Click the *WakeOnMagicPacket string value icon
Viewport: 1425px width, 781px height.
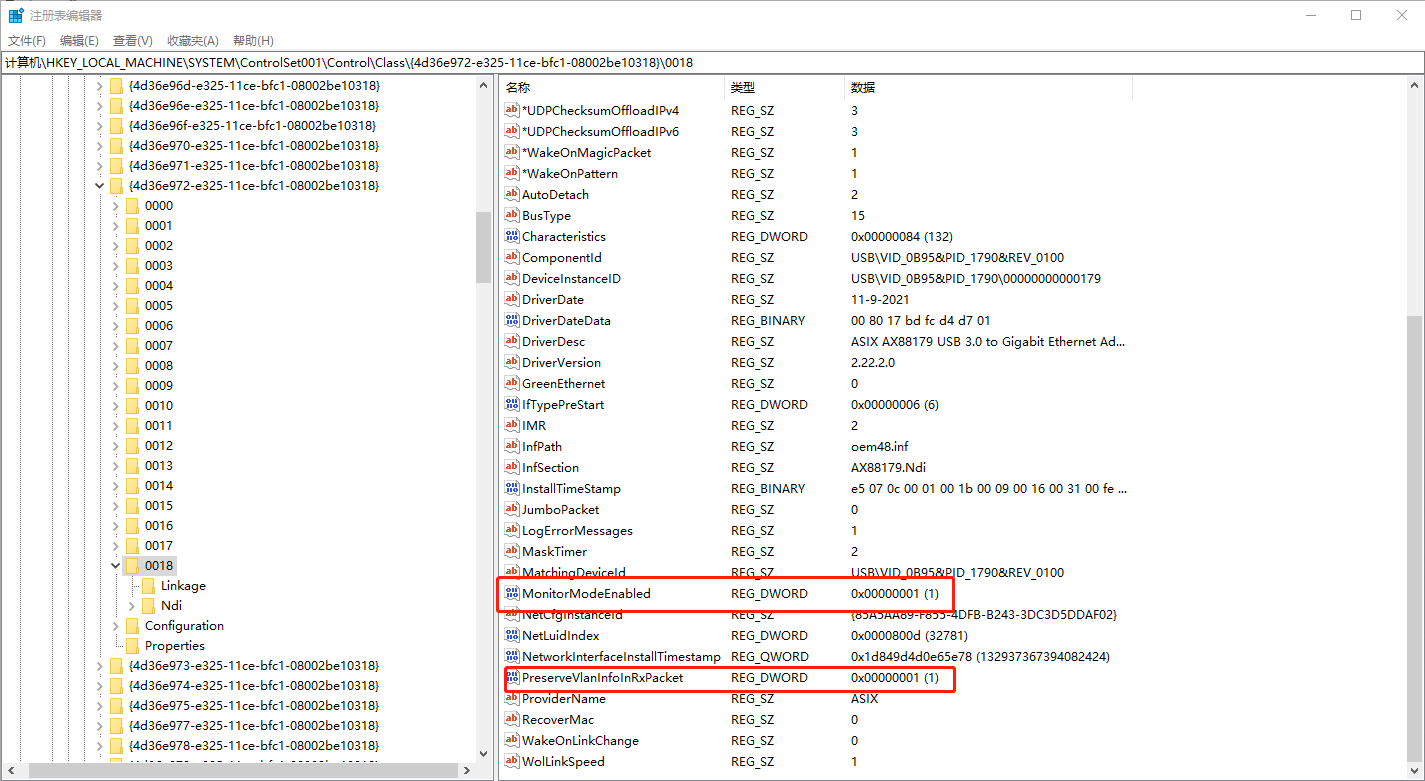pyautogui.click(x=512, y=152)
